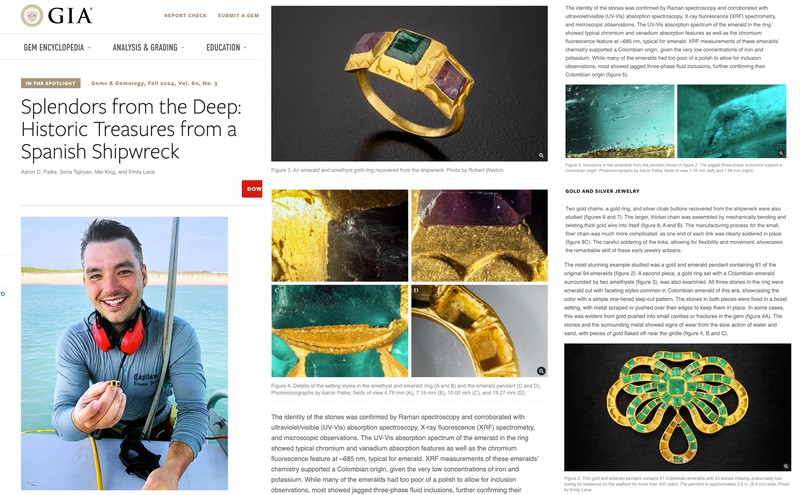Click magnifier icon on Figure 4 photomicrographs
The image size is (800, 495).
tap(541, 370)
